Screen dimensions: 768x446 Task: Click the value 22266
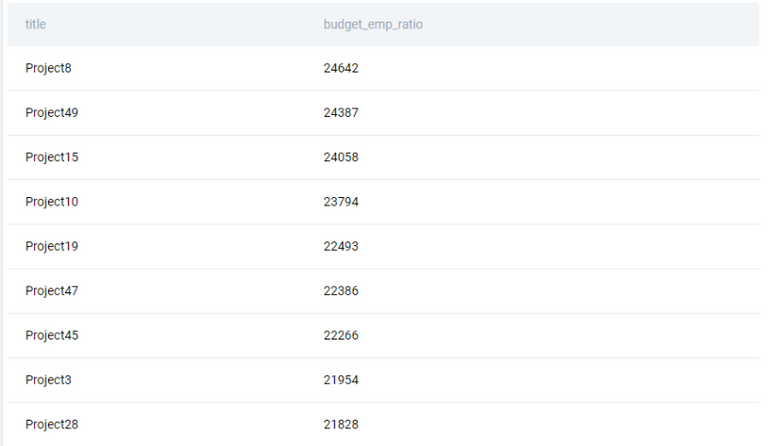point(341,335)
